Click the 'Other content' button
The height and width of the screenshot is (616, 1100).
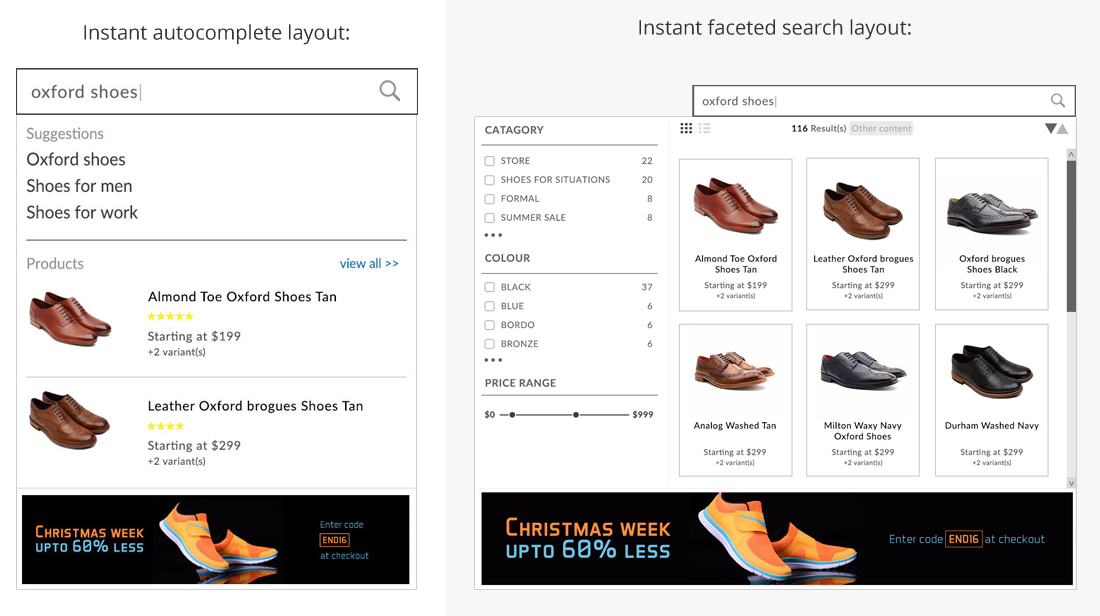[881, 128]
